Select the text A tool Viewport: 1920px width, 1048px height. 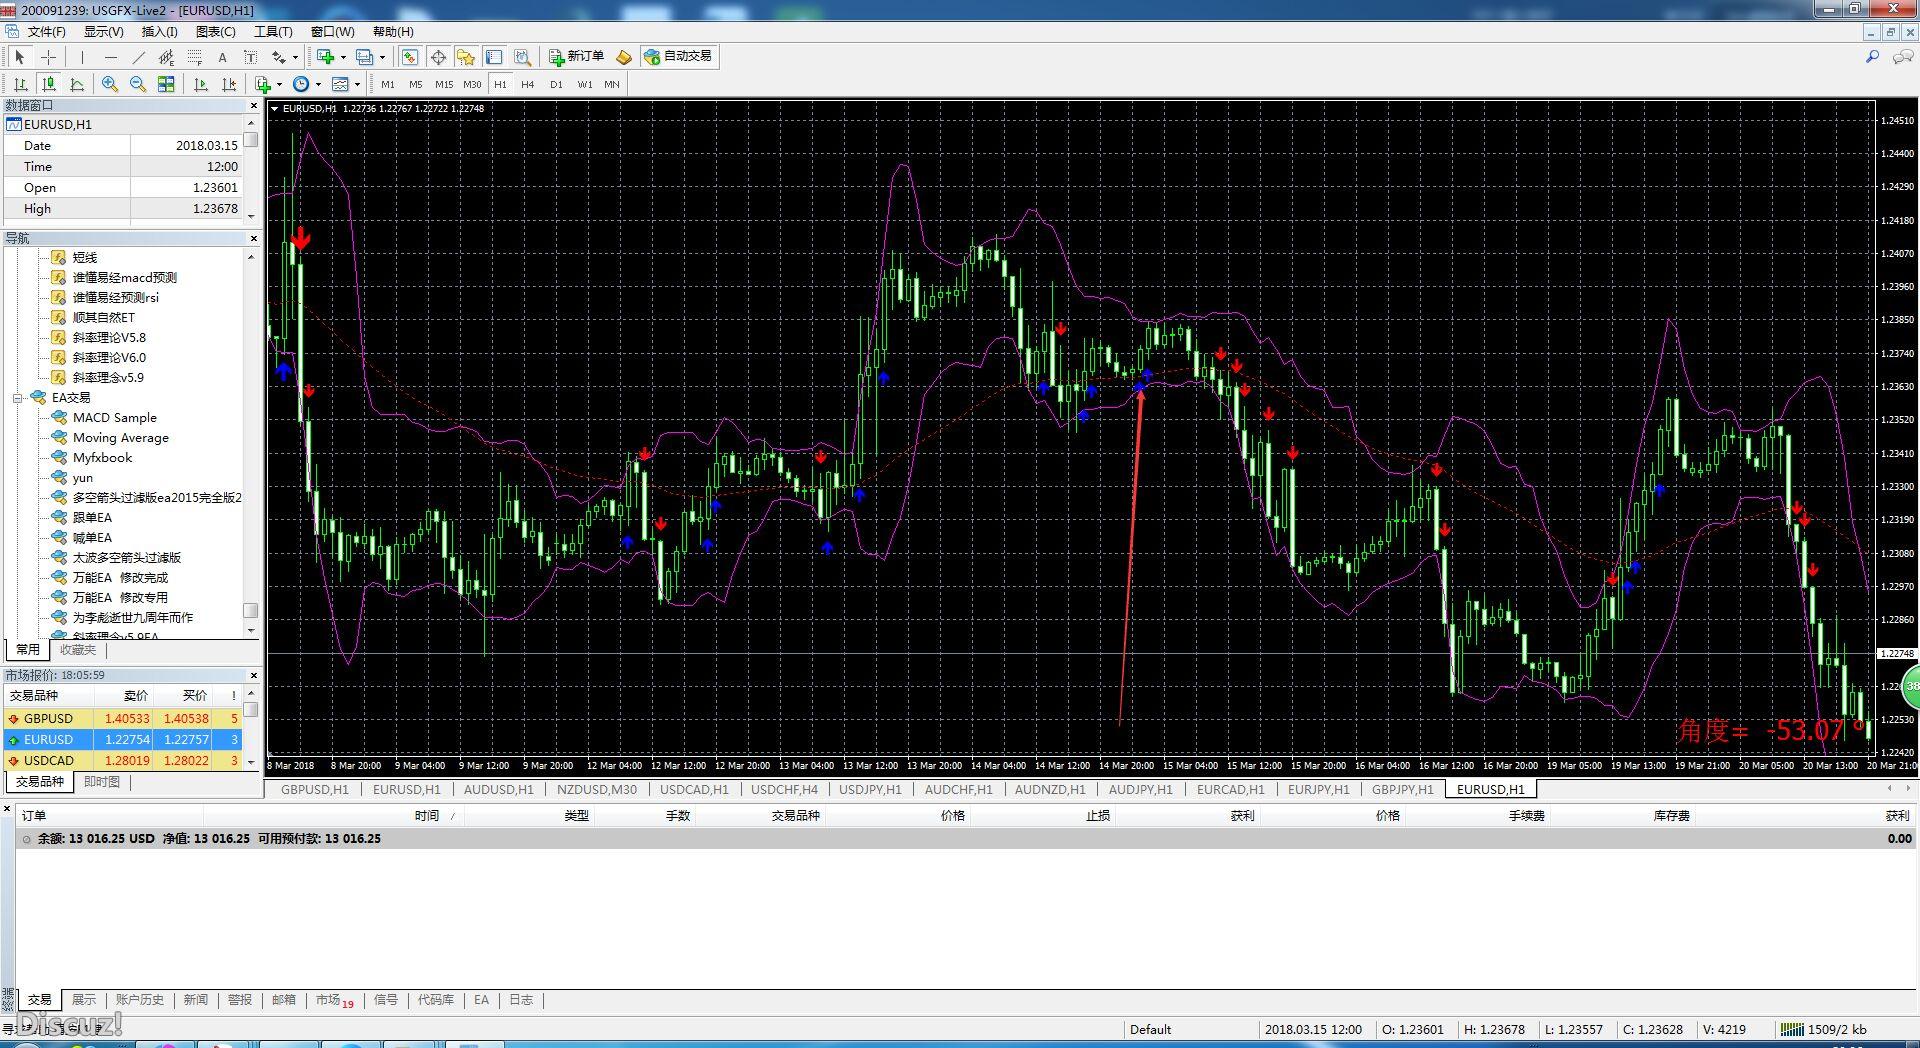point(222,57)
